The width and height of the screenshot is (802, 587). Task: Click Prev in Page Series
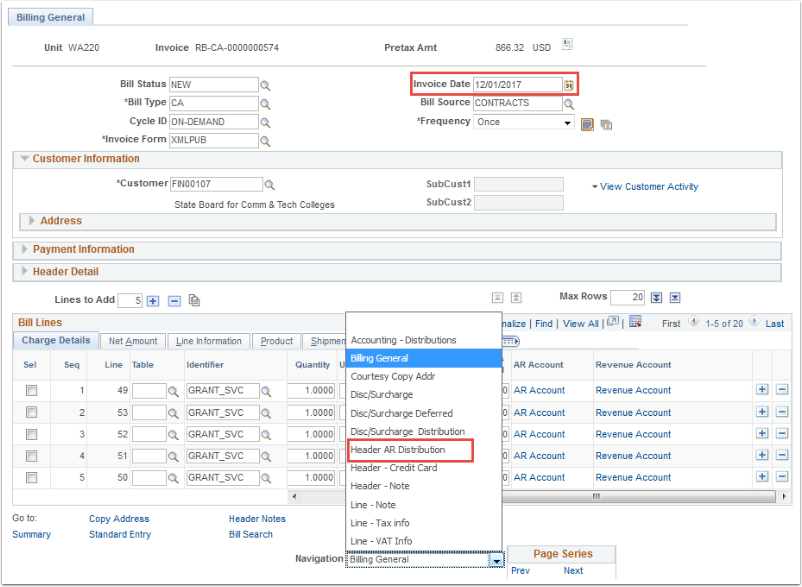pyautogui.click(x=521, y=571)
